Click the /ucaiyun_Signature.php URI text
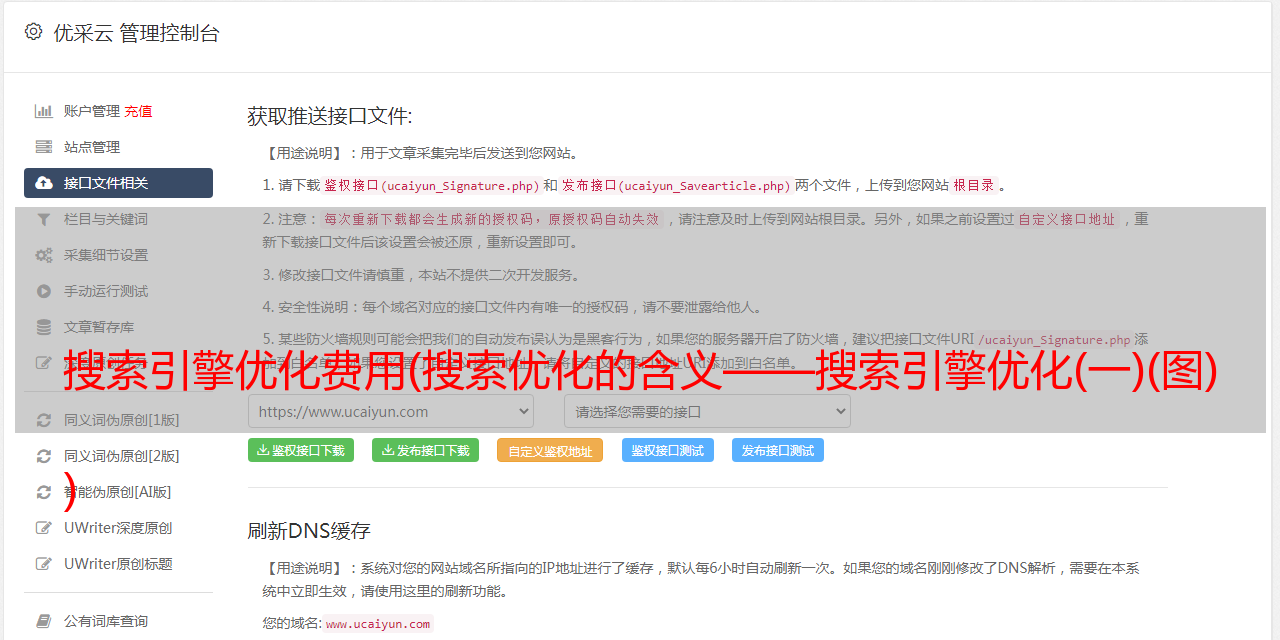Viewport: 1280px width, 640px height. 1054,340
